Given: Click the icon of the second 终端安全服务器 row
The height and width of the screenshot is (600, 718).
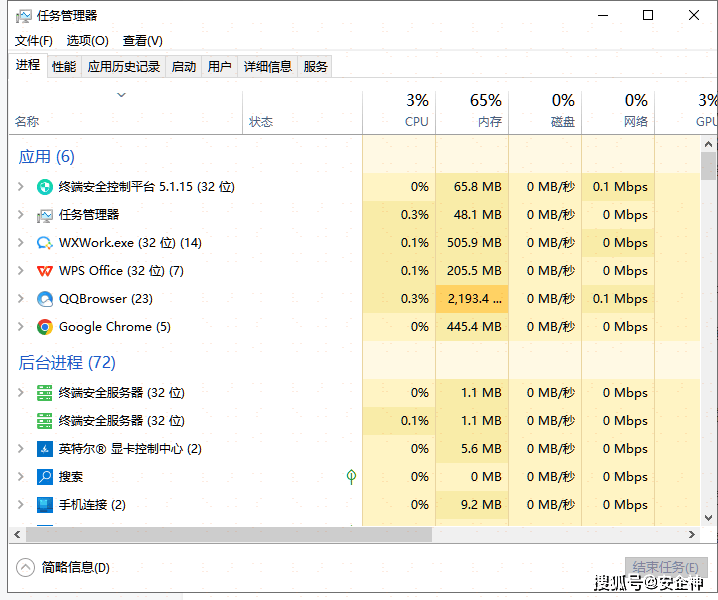Looking at the screenshot, I should 44,421.
